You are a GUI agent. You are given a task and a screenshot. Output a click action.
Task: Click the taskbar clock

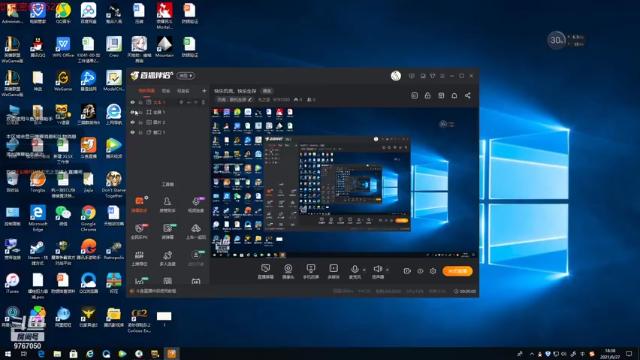click(610, 354)
